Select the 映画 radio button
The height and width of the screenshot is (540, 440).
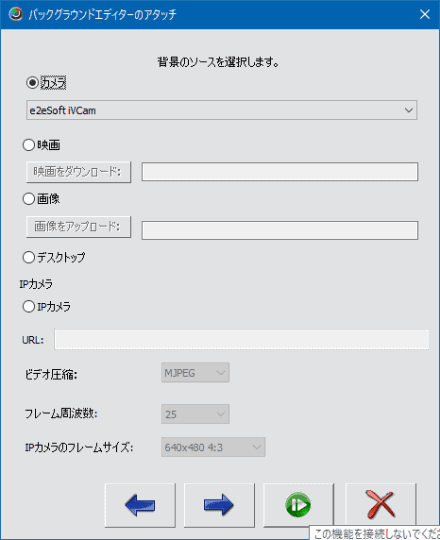pyautogui.click(x=29, y=145)
